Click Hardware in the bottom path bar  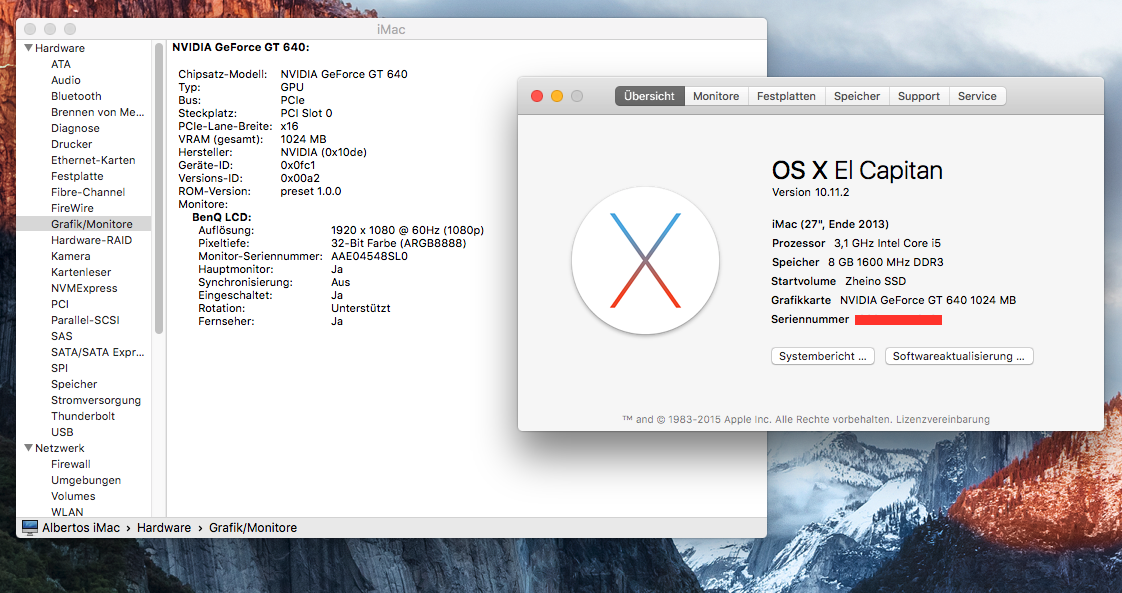[164, 527]
